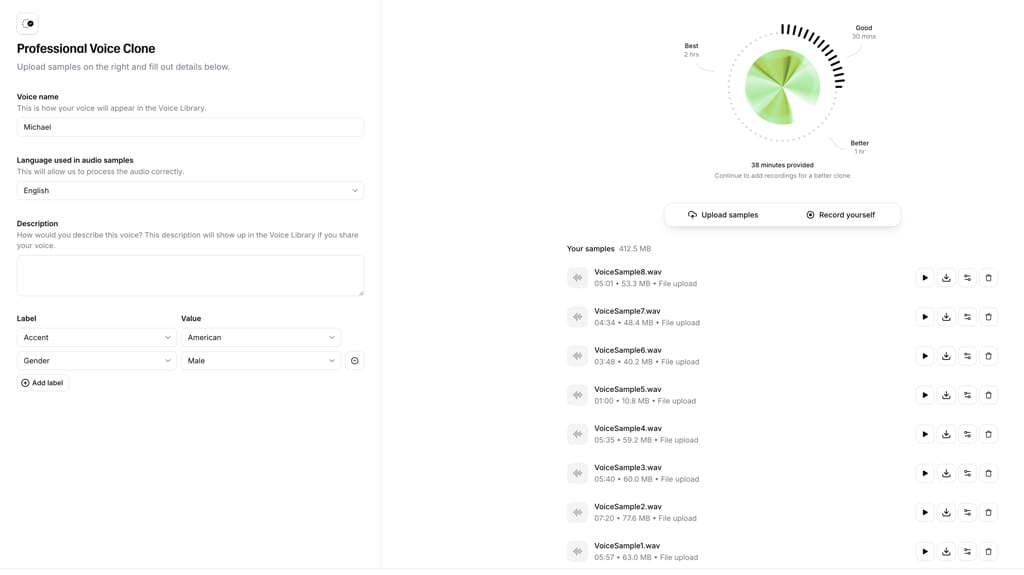Delete VoiceSample2.wav
Image resolution: width=1024 pixels, height=575 pixels.
tap(988, 512)
